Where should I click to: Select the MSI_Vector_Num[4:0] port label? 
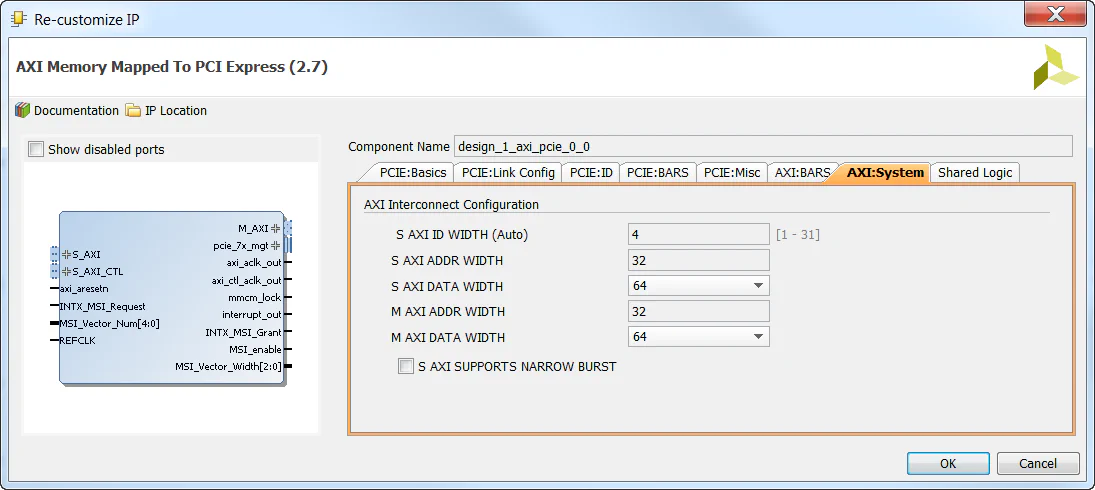click(110, 323)
